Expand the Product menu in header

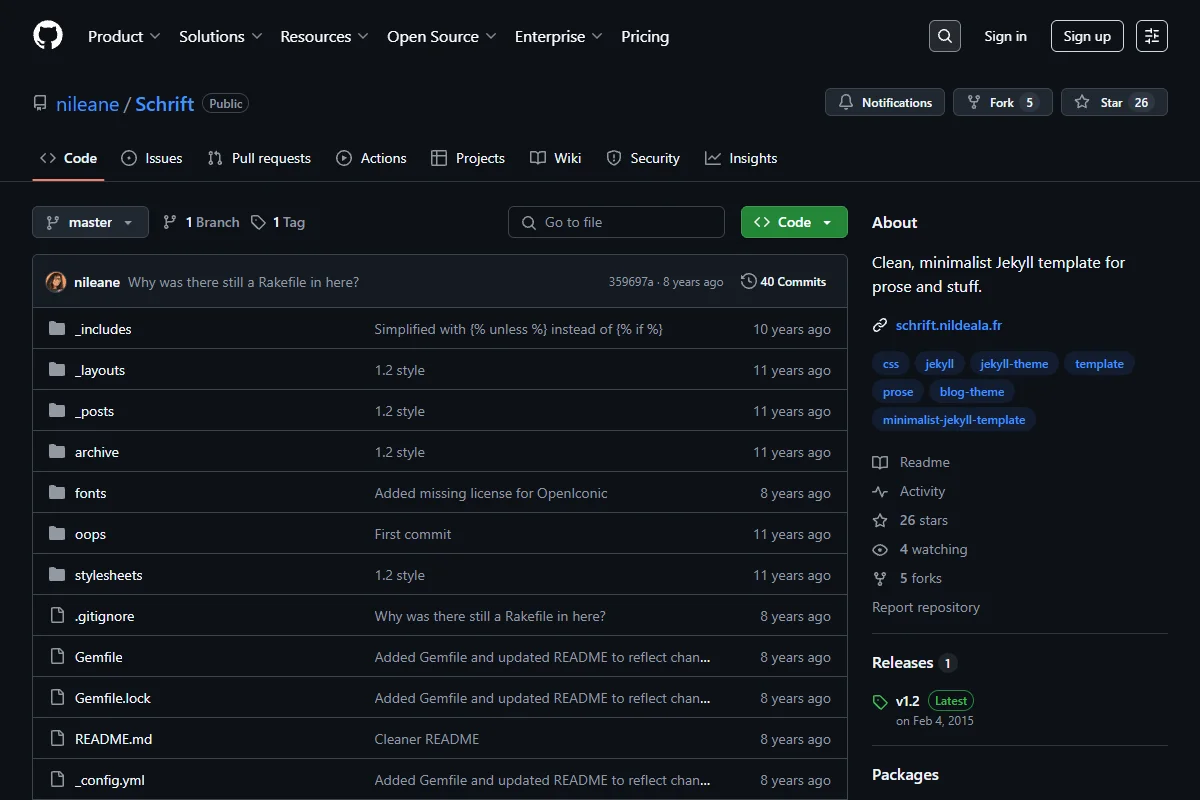coord(124,36)
